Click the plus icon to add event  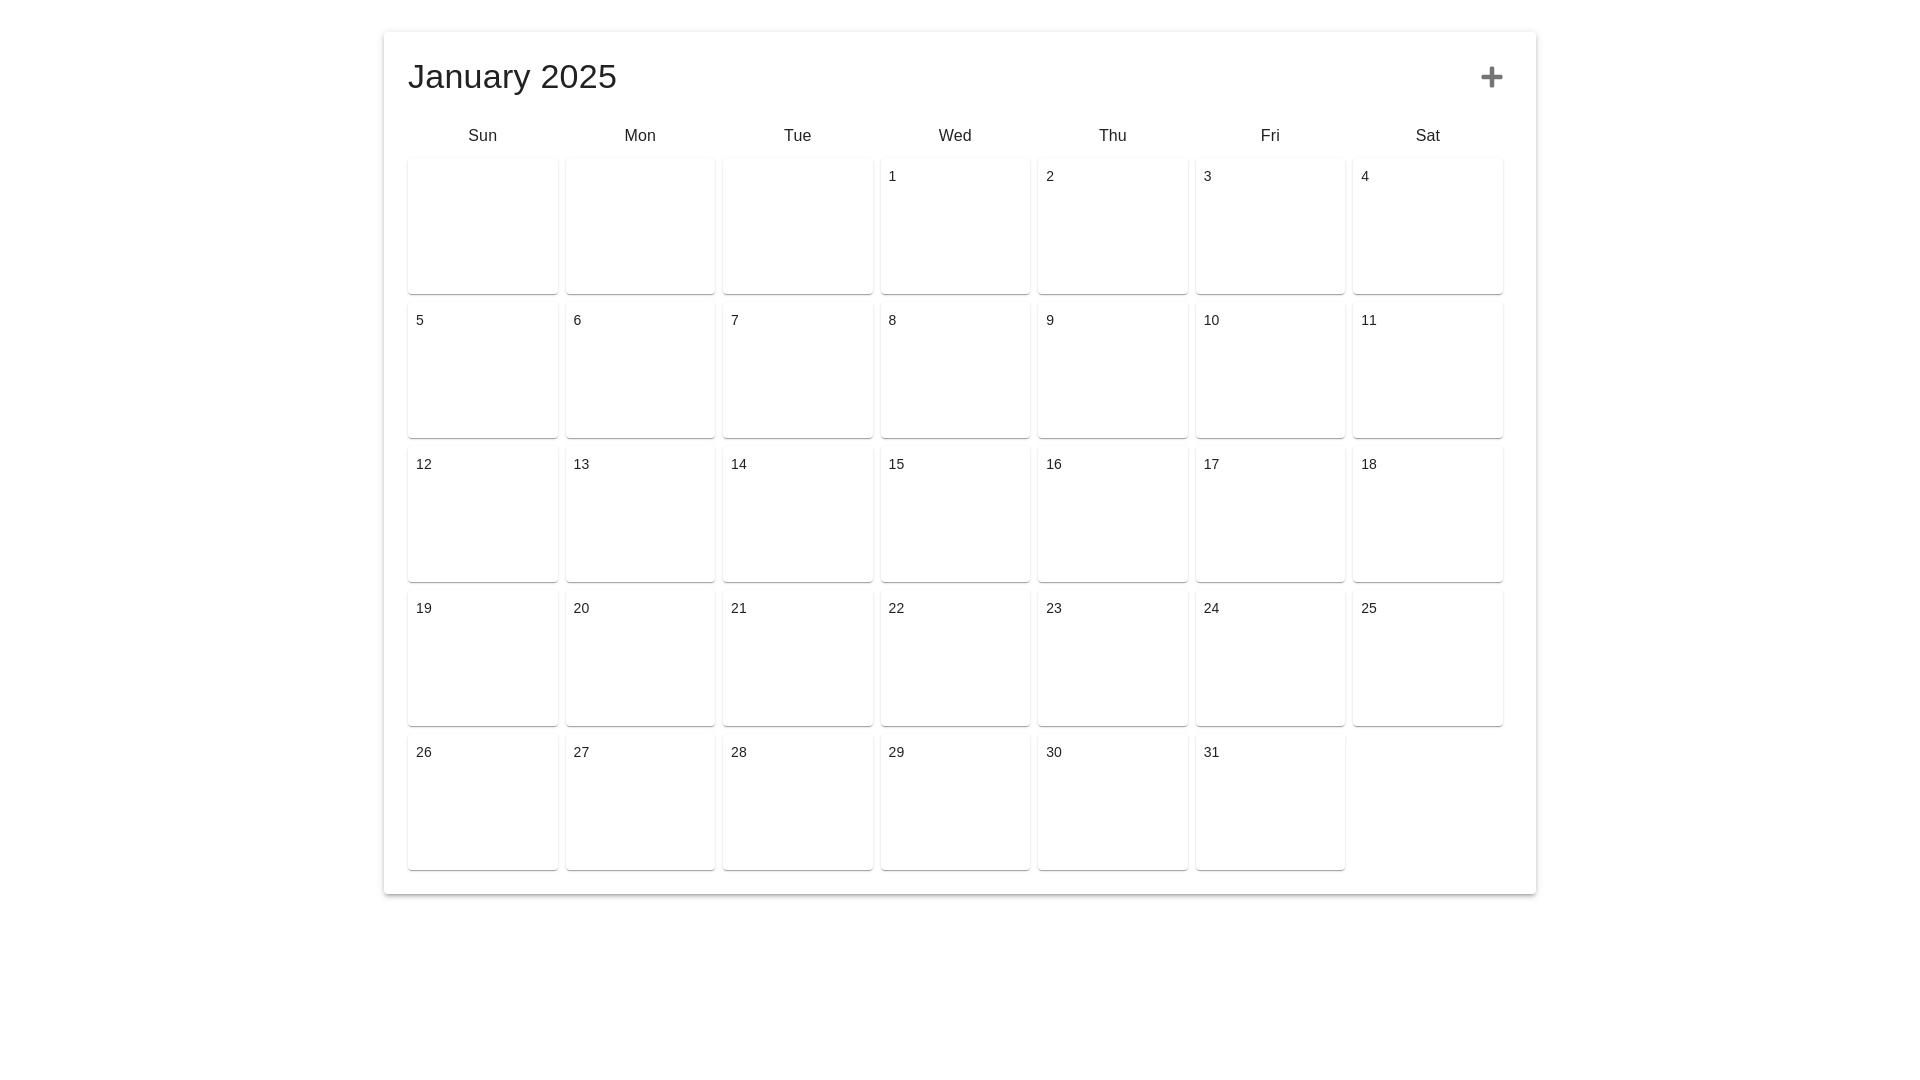1491,77
